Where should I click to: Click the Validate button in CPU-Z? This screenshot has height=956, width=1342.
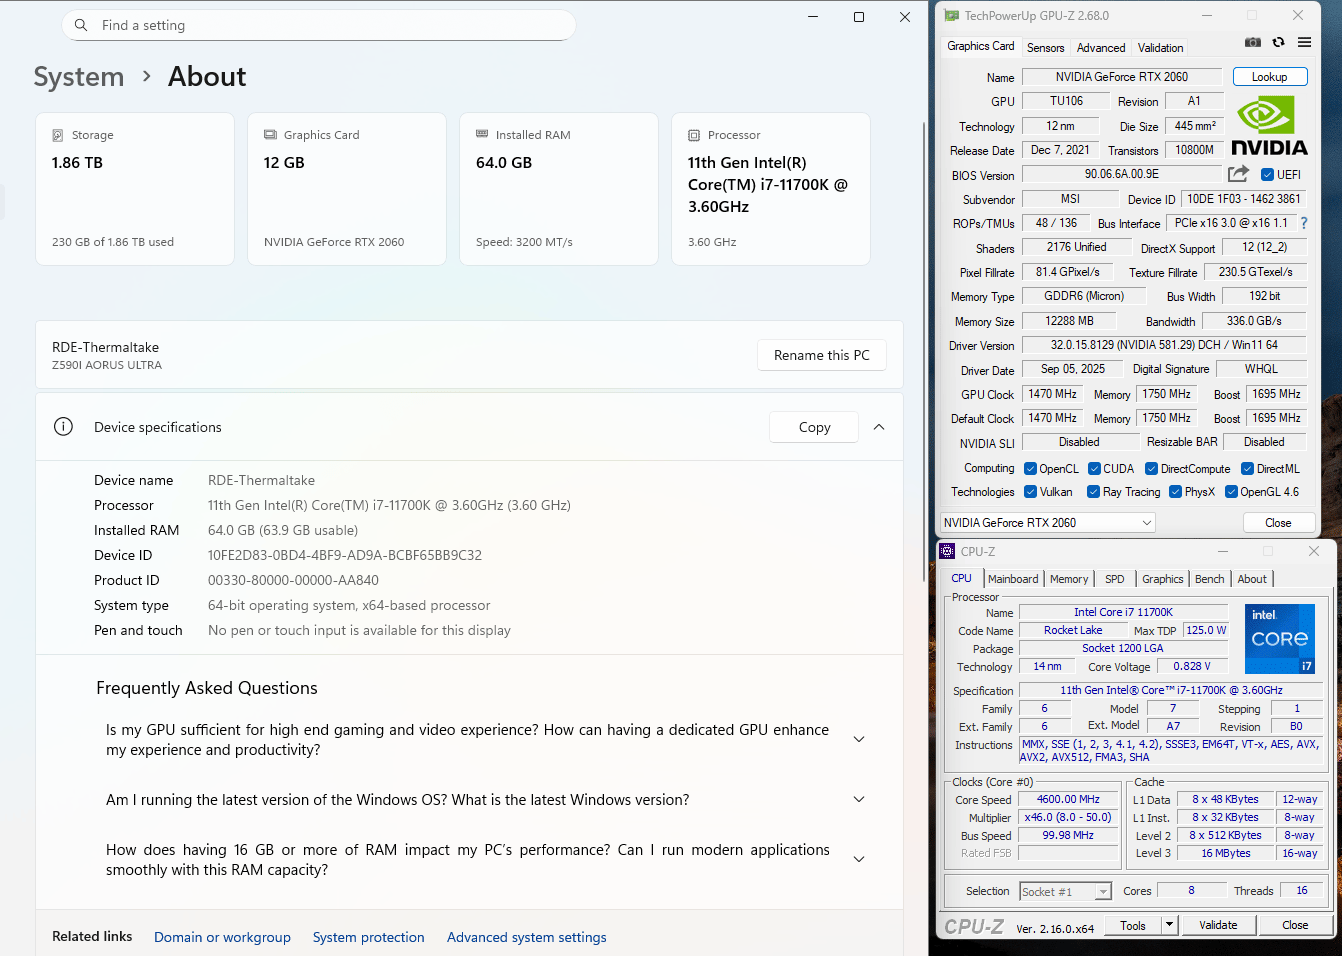1218,925
